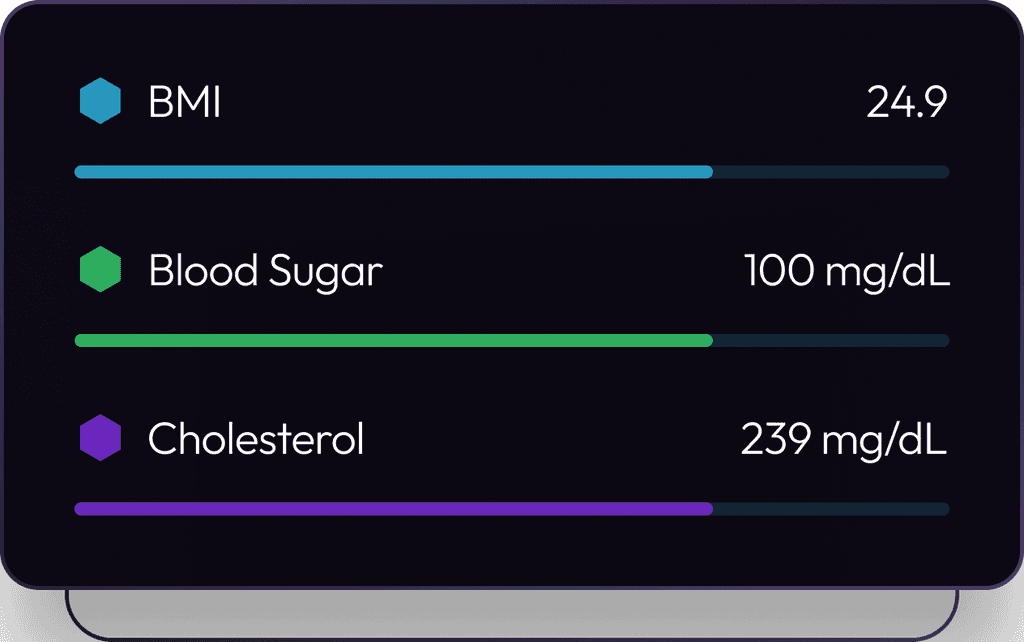Click unfilled dark part of Blood Sugar bar

pos(830,340)
